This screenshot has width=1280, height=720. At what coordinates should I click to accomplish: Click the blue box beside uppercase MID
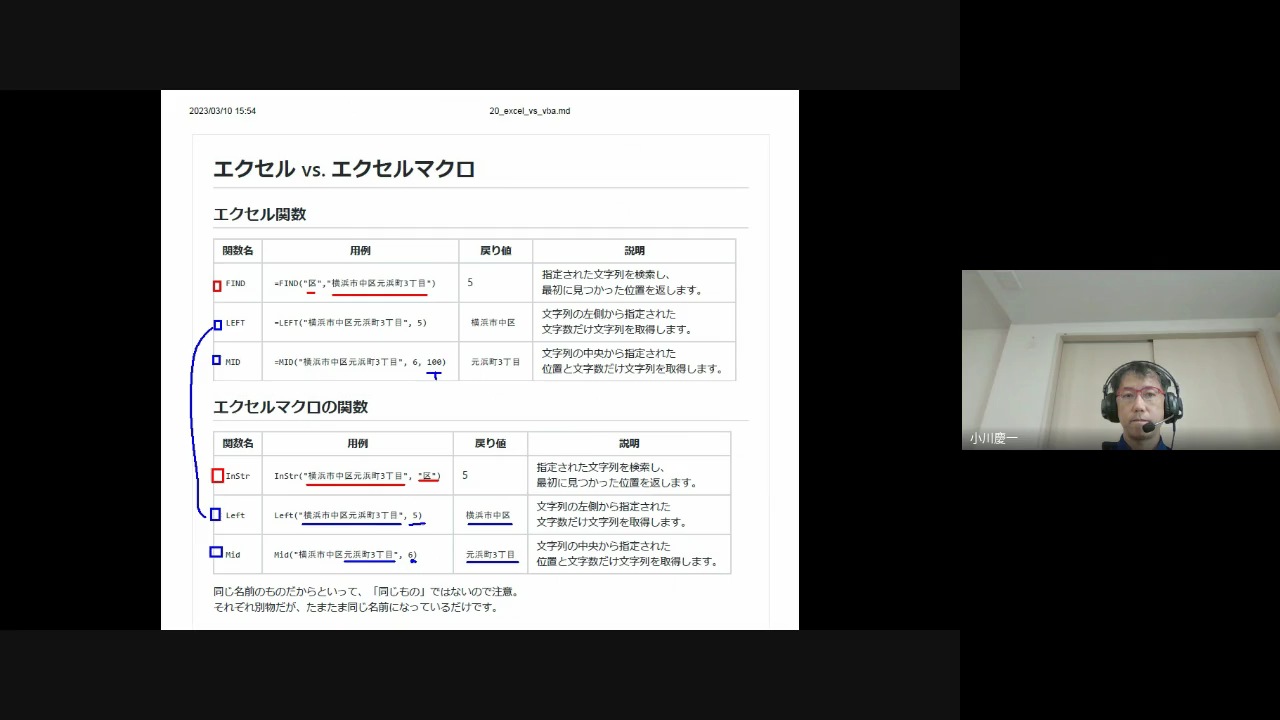[x=217, y=360]
